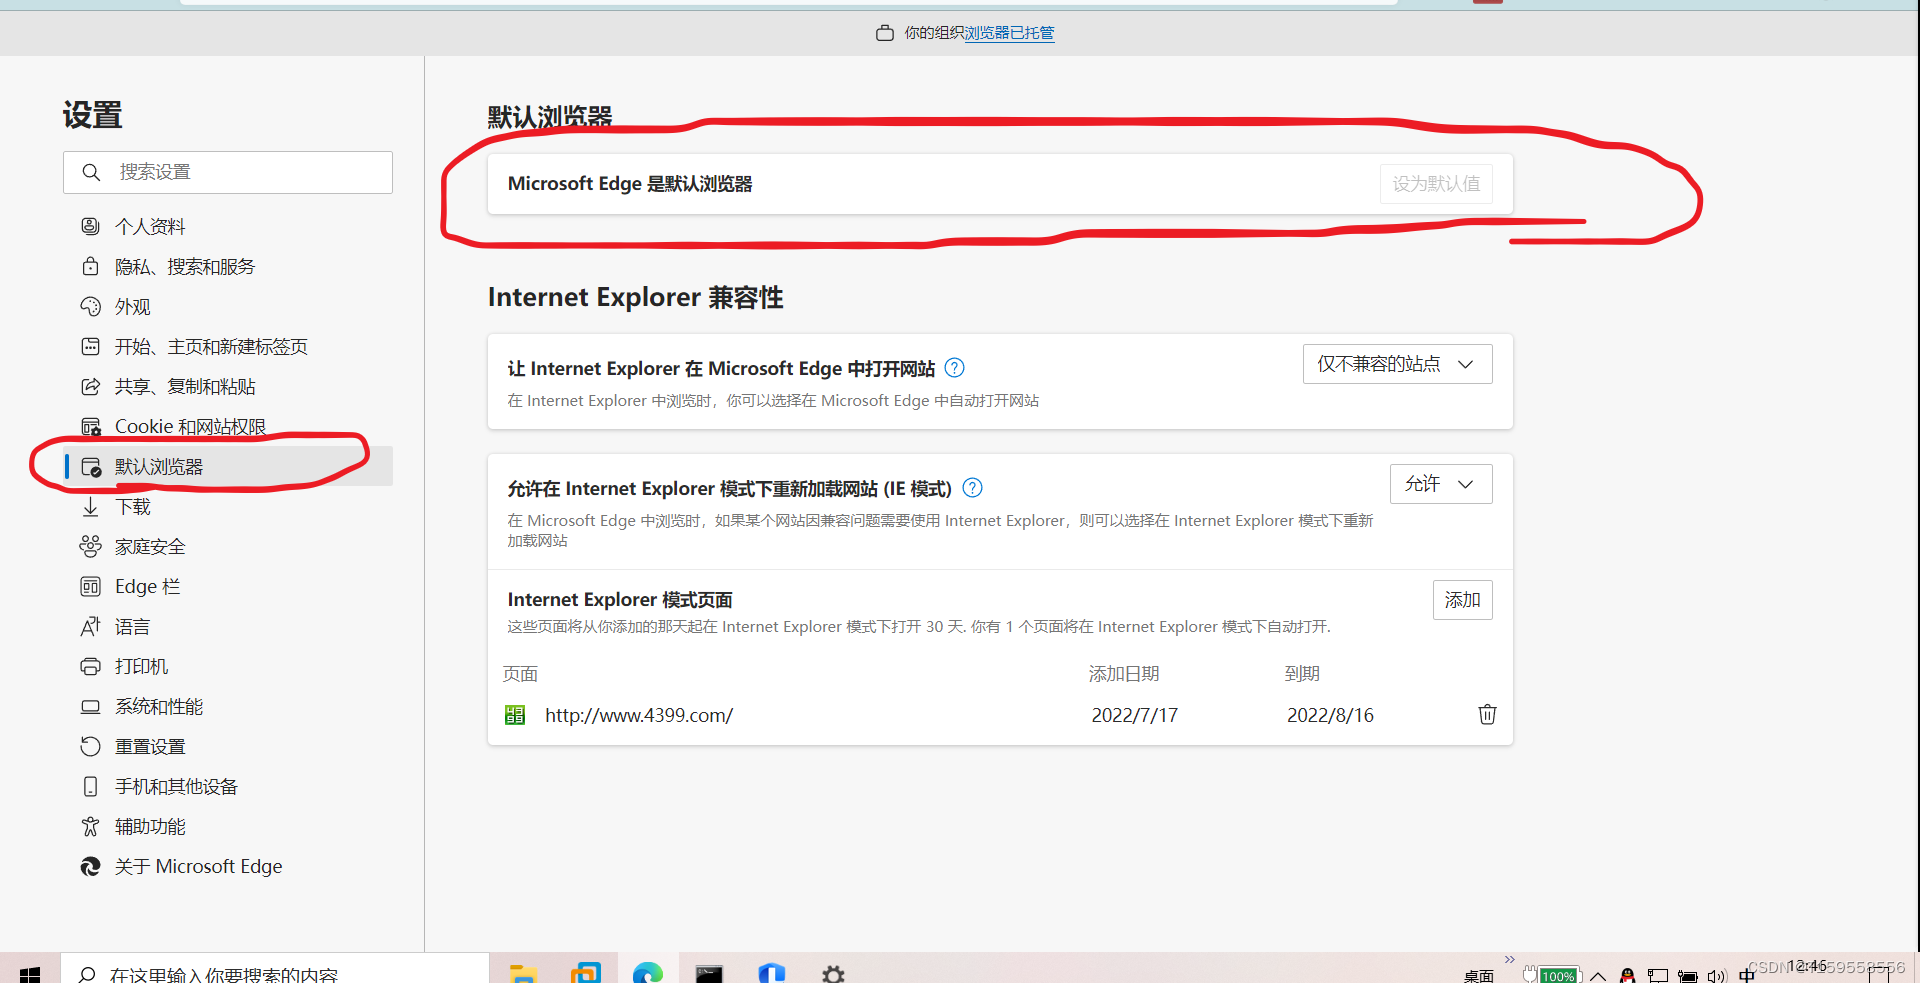Click the palette icon beside 外观
Screen dimensions: 1920x983
pyautogui.click(x=90, y=306)
